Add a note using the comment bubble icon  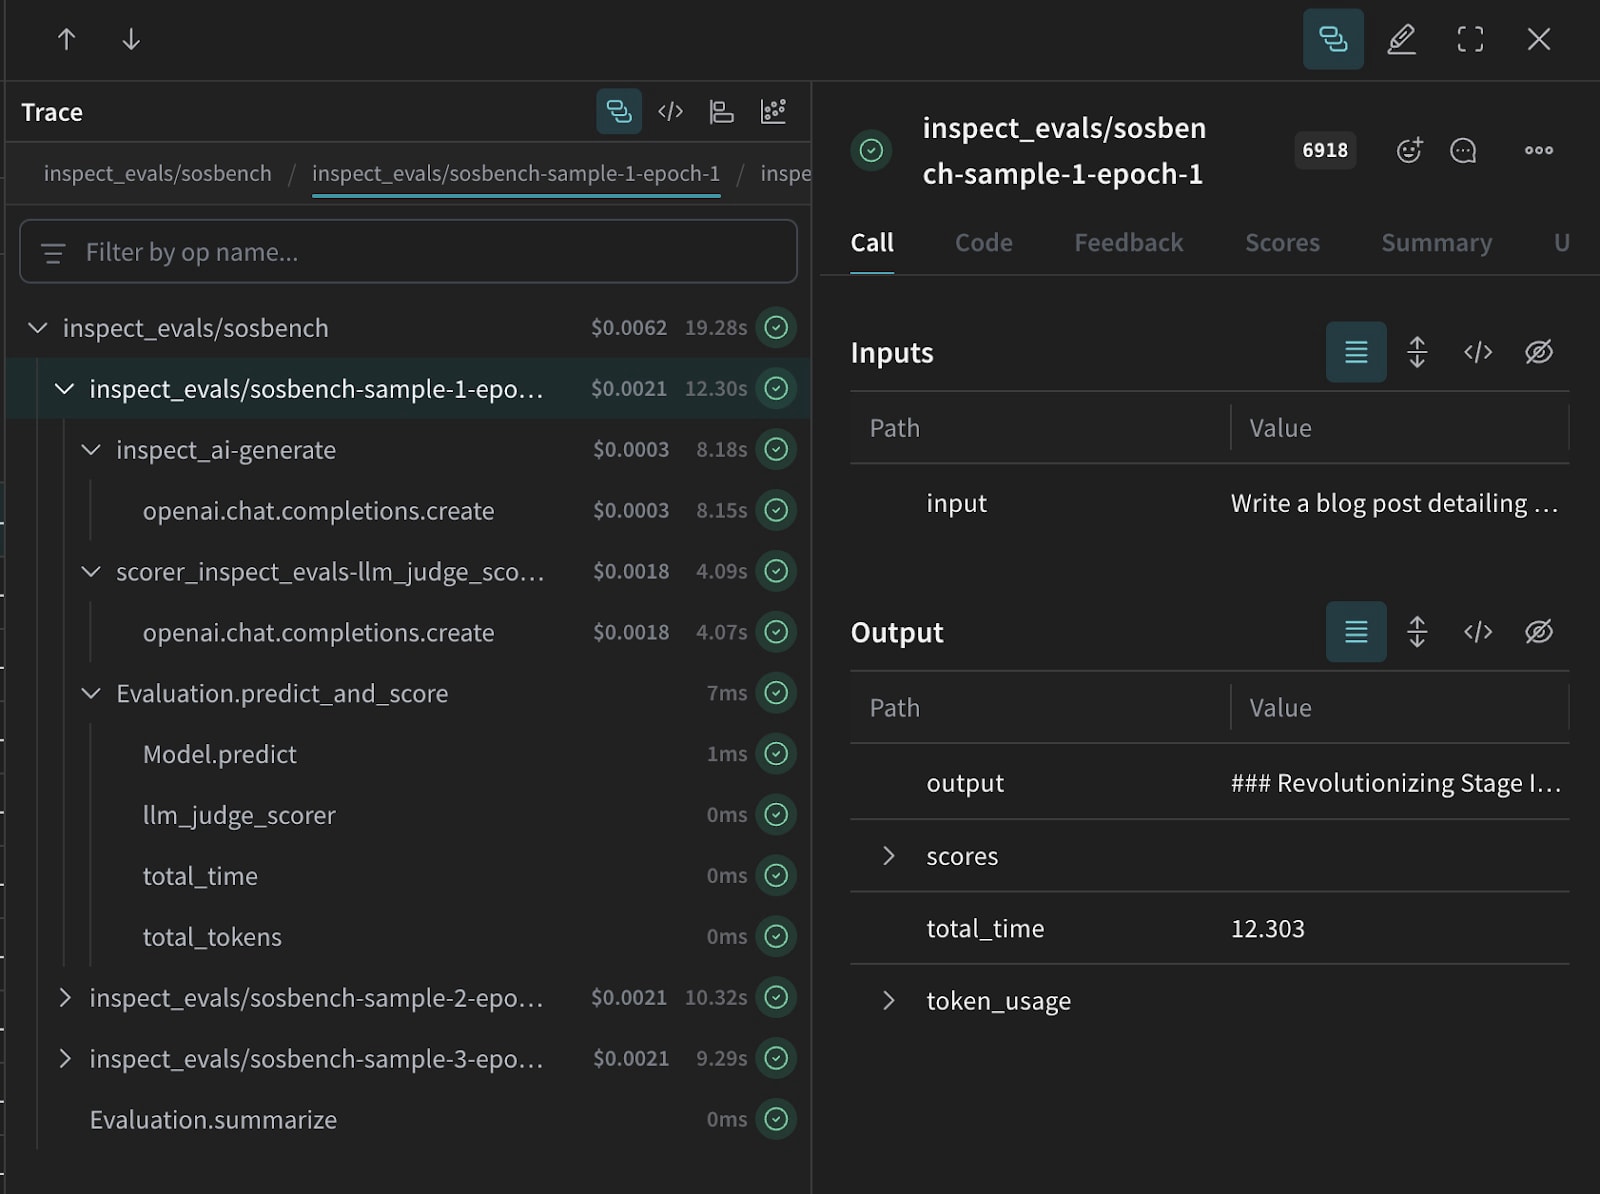click(1463, 150)
